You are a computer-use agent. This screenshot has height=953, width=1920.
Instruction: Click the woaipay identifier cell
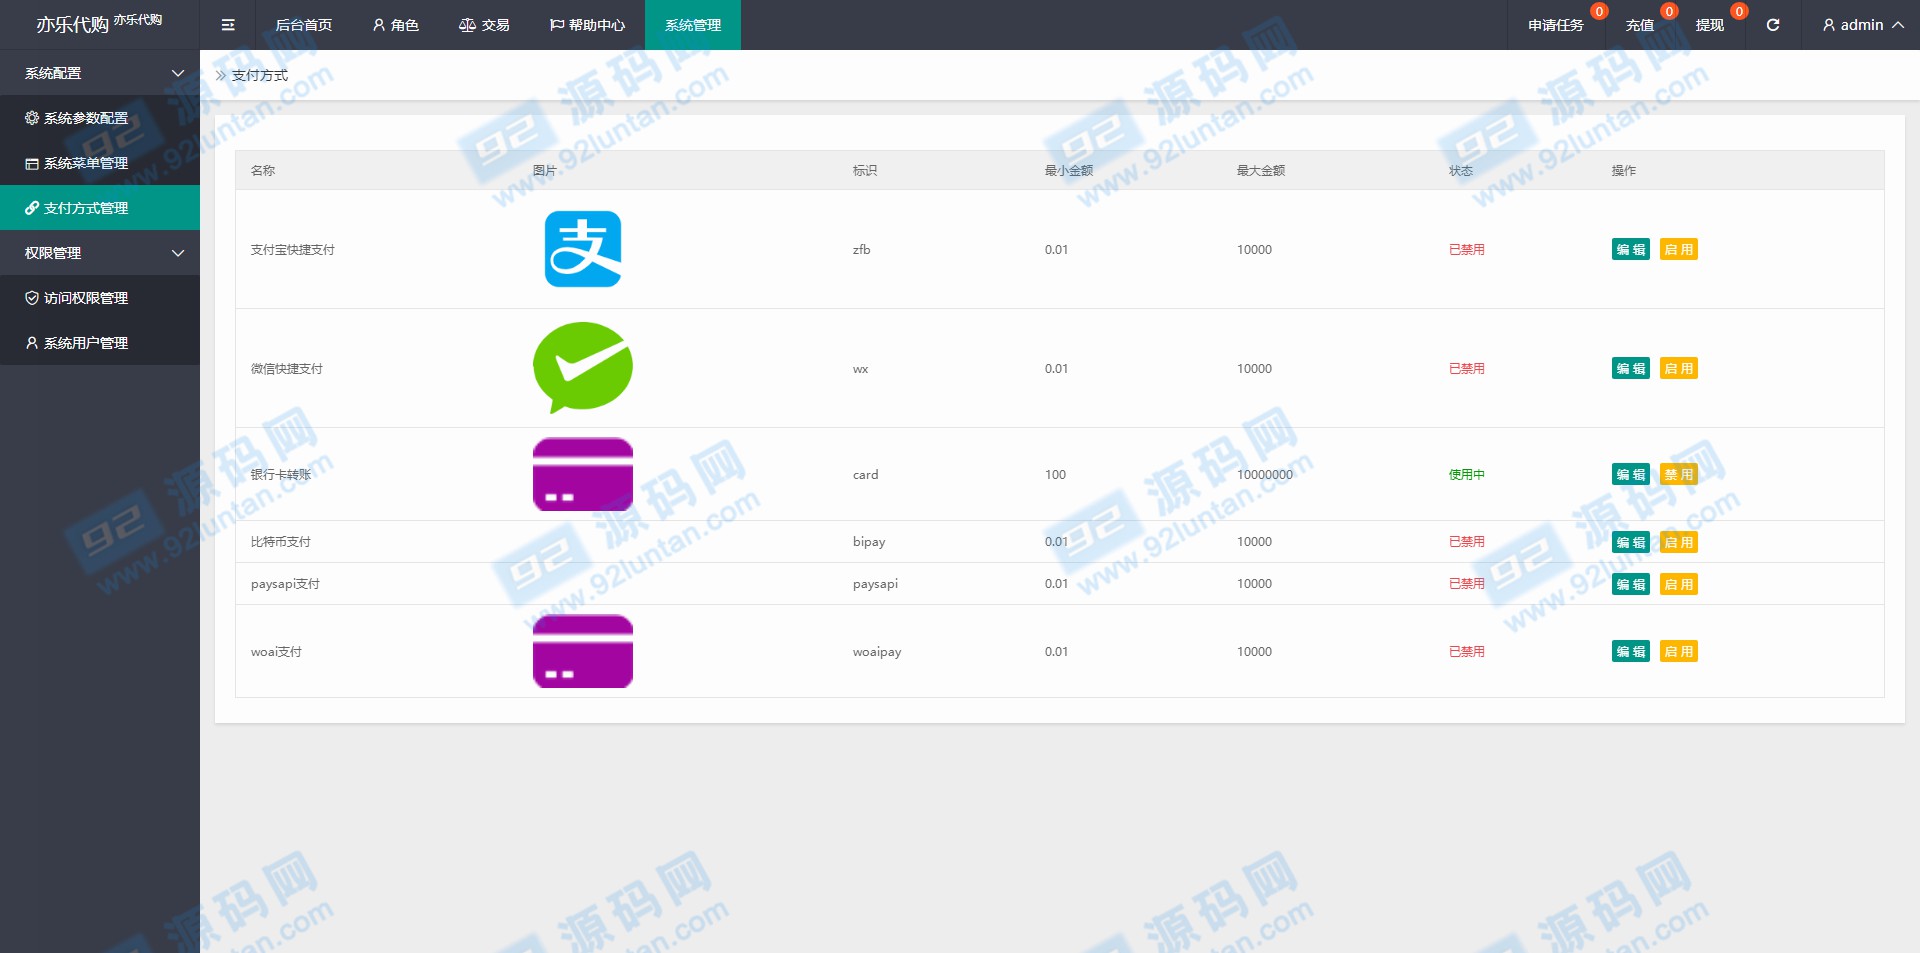click(x=877, y=651)
